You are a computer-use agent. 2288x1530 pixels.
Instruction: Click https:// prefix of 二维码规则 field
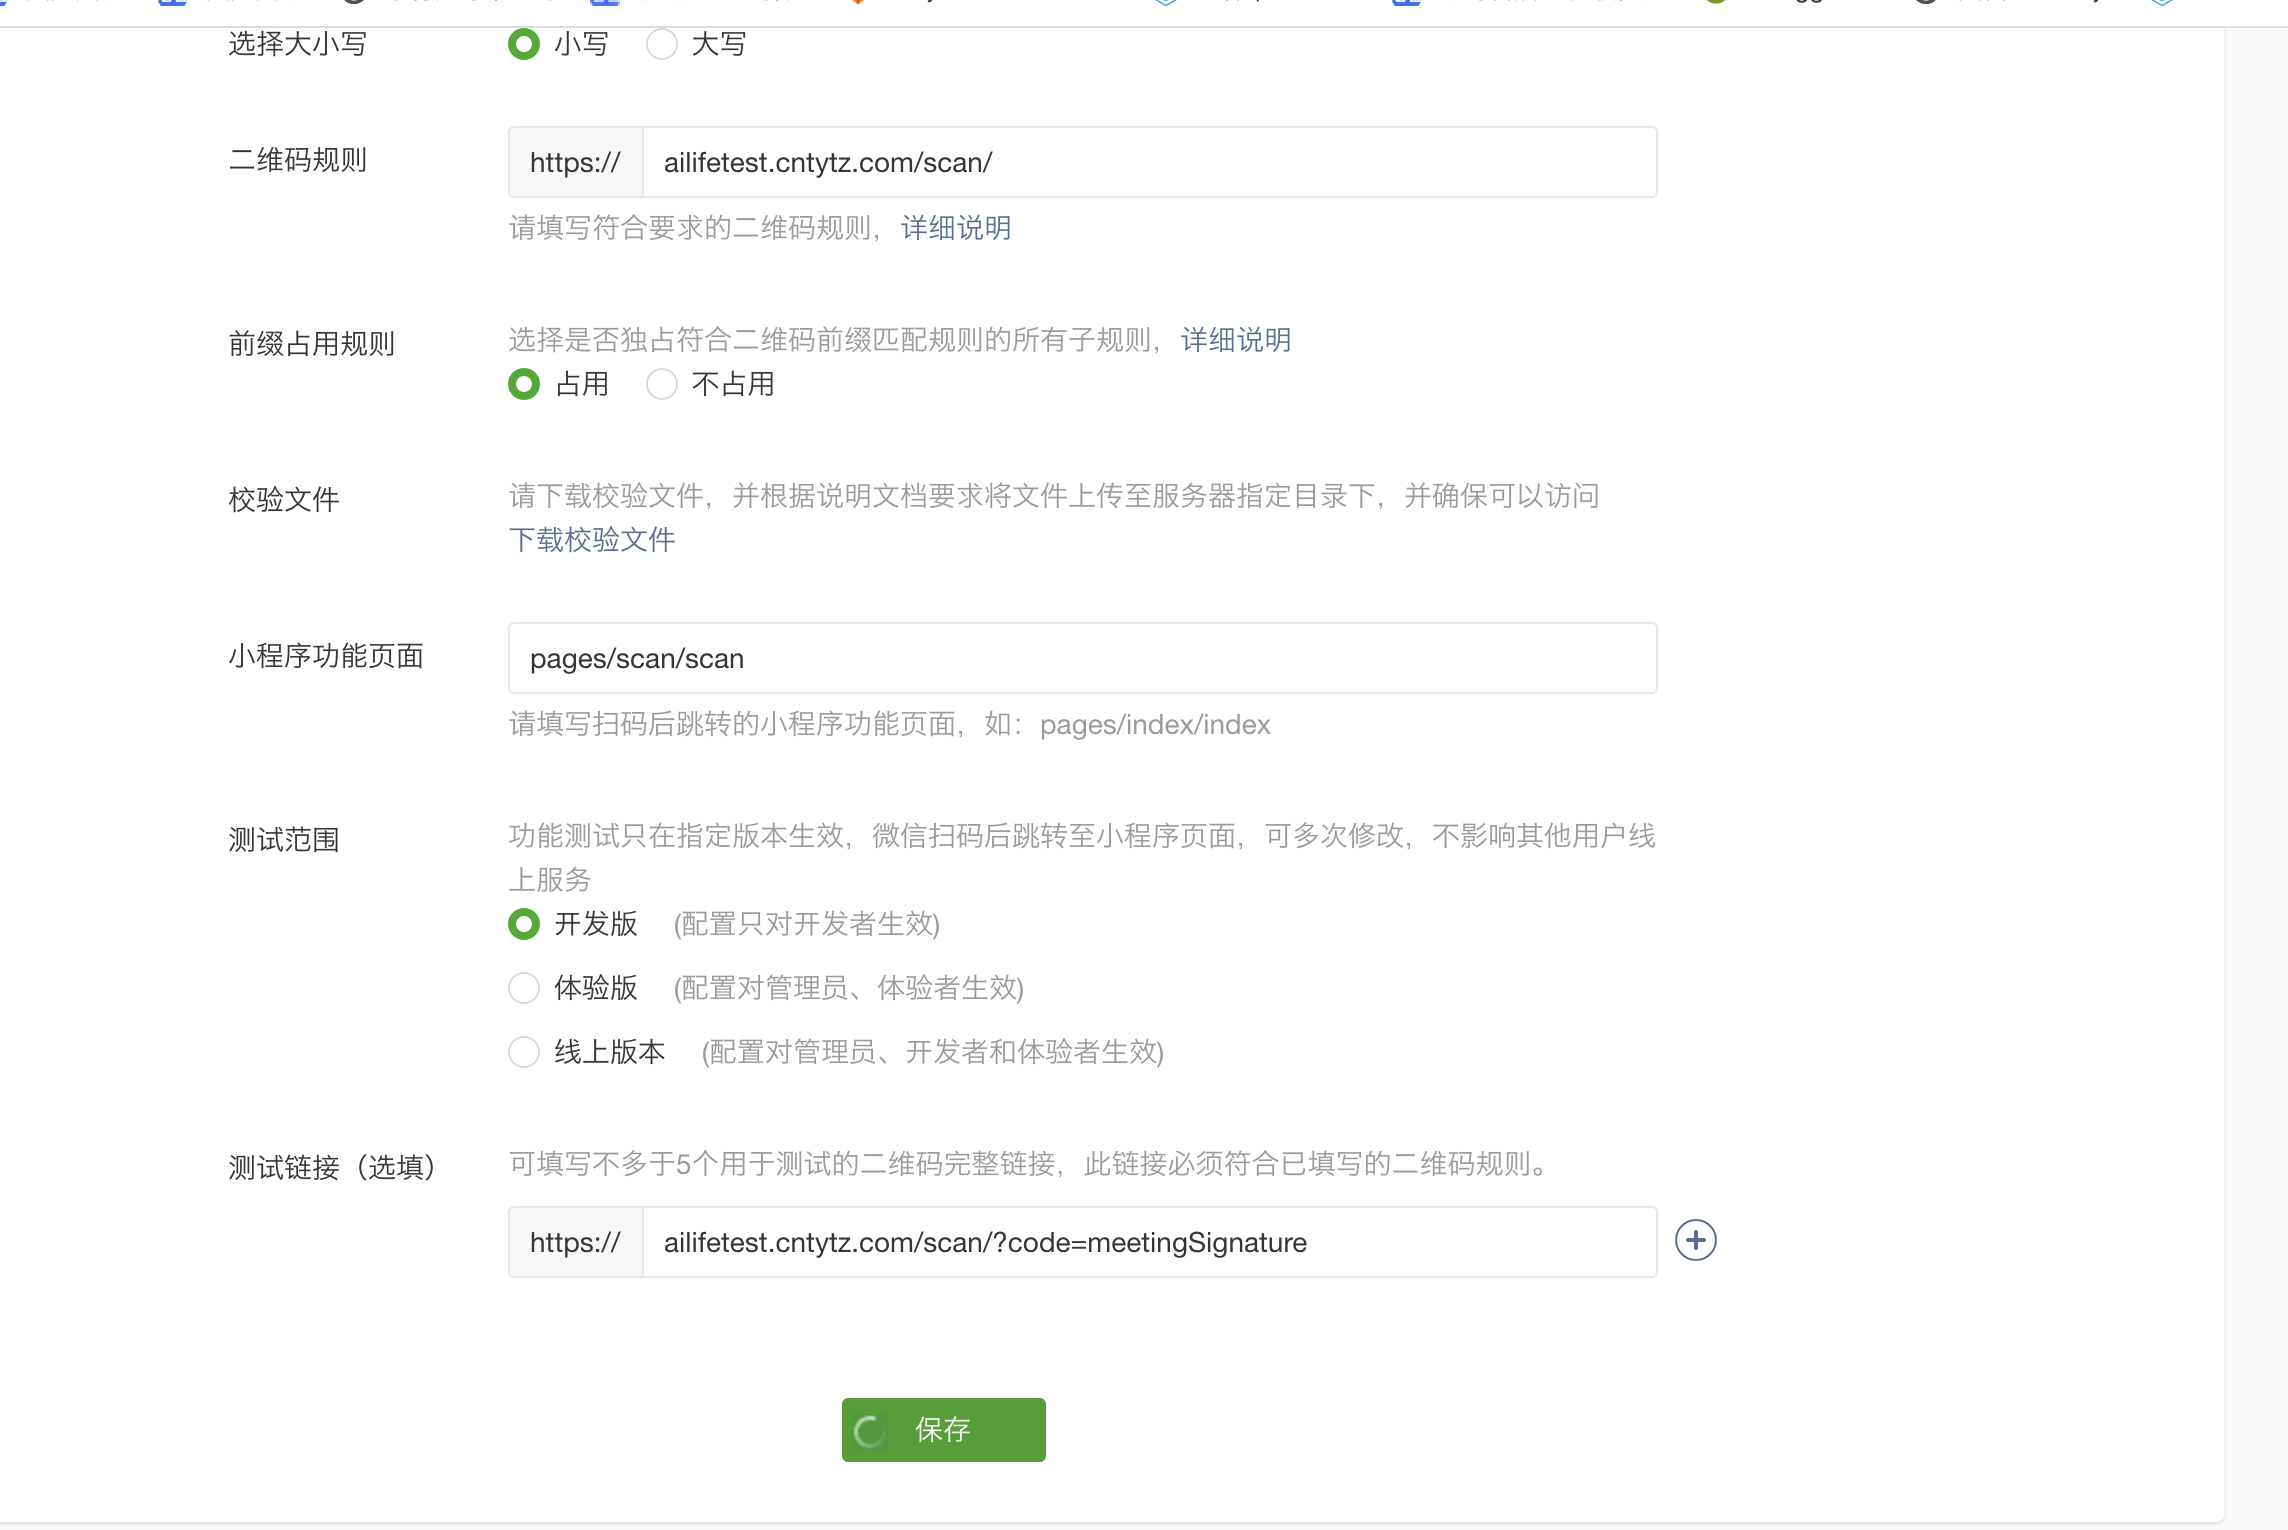click(x=575, y=162)
